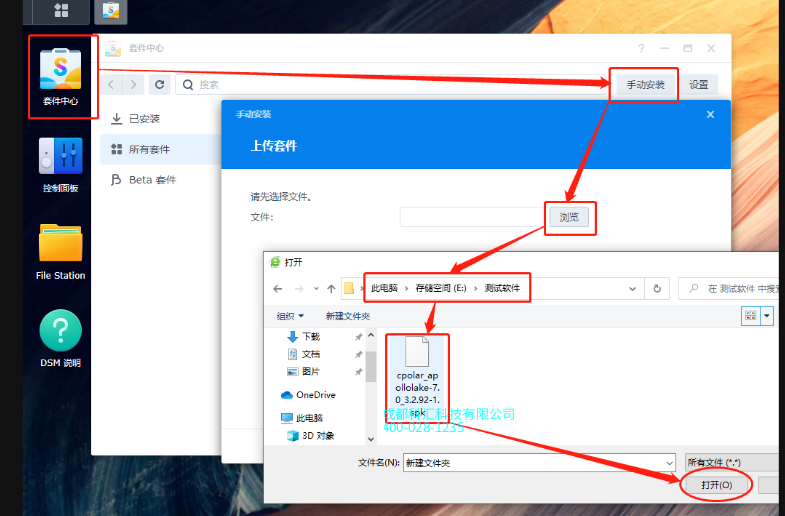785x516 pixels.
Task: Open the 组织 organize menu
Action: pos(290,316)
